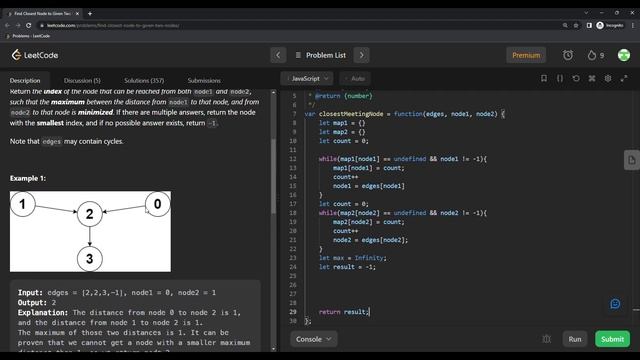
Task: Click on the return result line
Action: coord(344,312)
